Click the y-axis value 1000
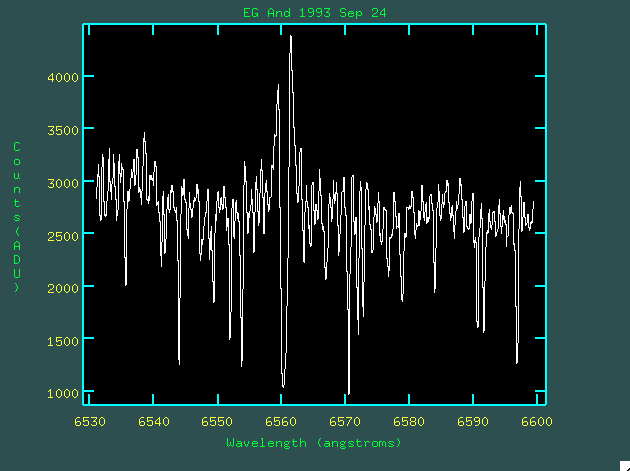 click(63, 393)
